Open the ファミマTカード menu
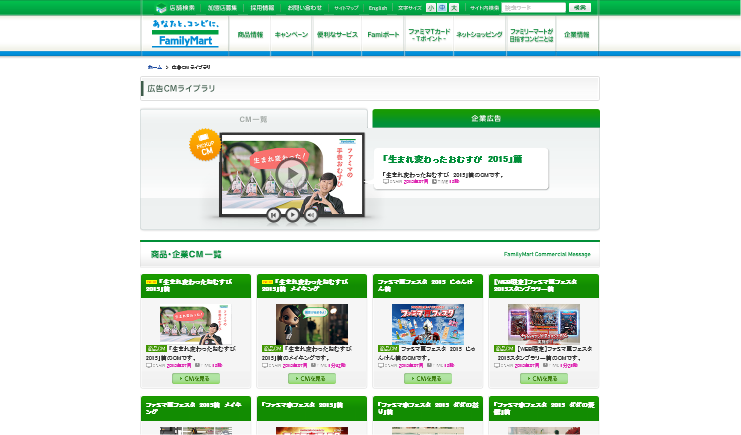The height and width of the screenshot is (435, 741). pyautogui.click(x=429, y=35)
